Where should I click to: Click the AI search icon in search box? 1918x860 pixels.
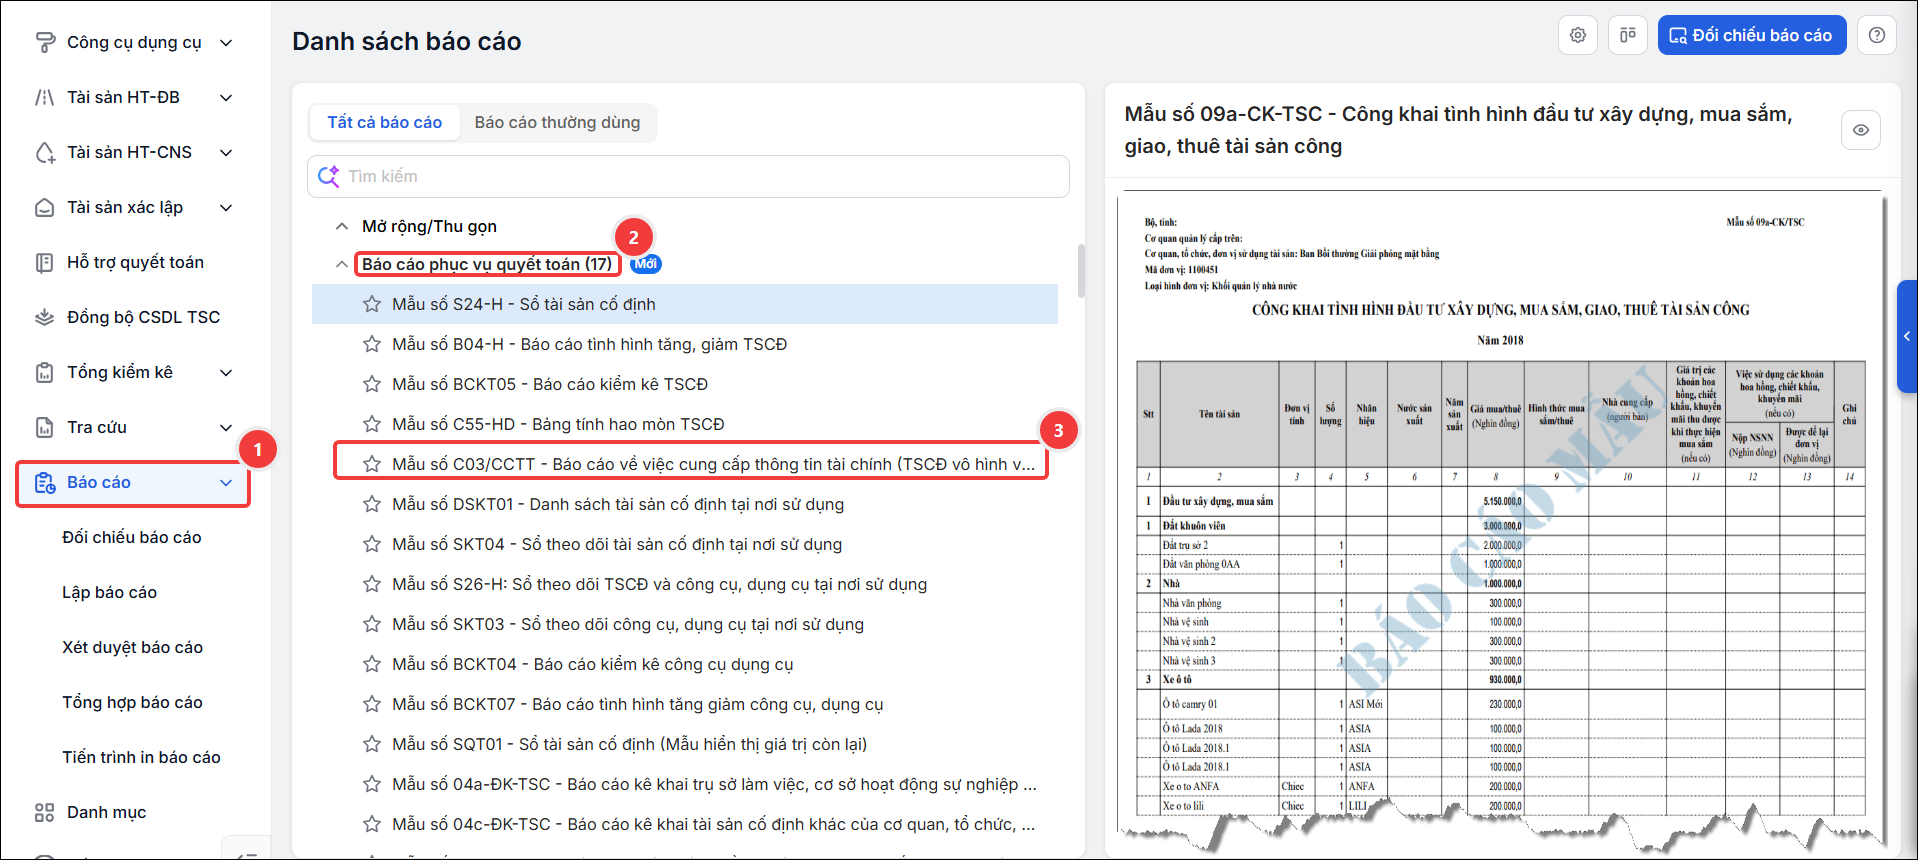pyautogui.click(x=329, y=176)
